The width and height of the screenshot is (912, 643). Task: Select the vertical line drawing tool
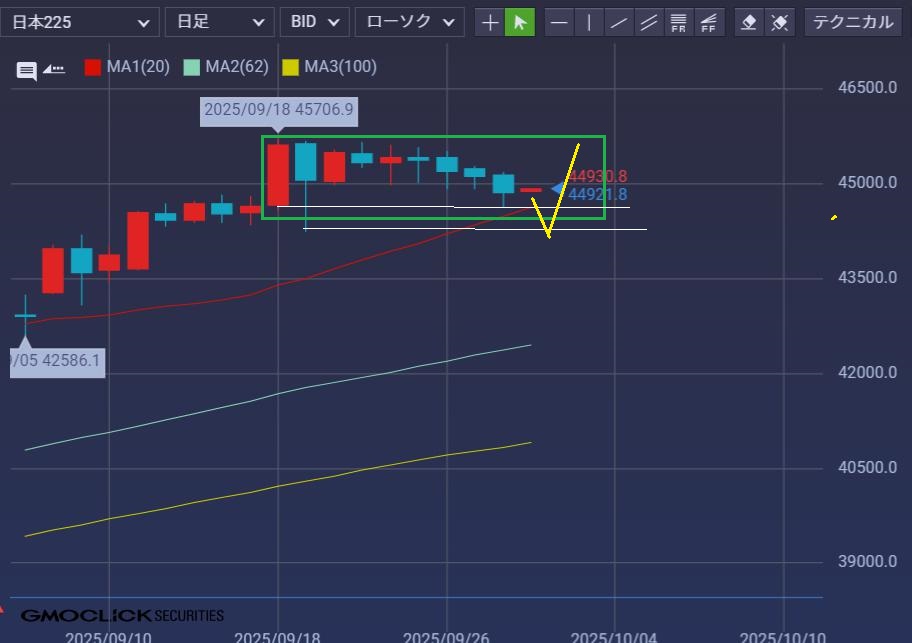coord(589,22)
